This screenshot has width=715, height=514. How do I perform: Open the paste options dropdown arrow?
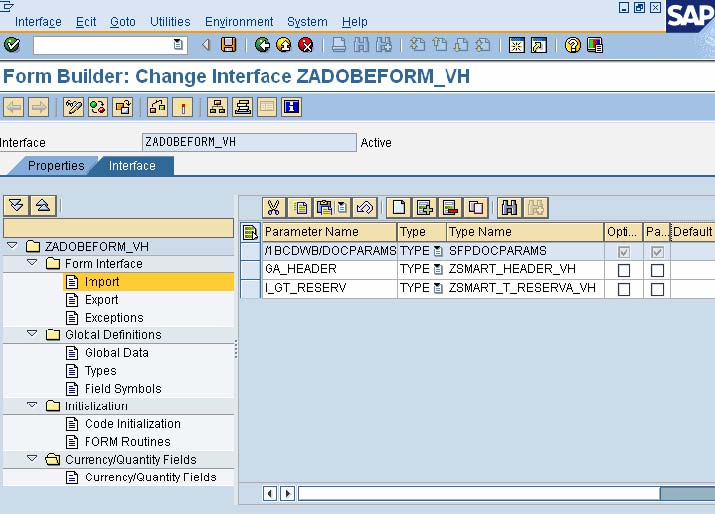(342, 208)
